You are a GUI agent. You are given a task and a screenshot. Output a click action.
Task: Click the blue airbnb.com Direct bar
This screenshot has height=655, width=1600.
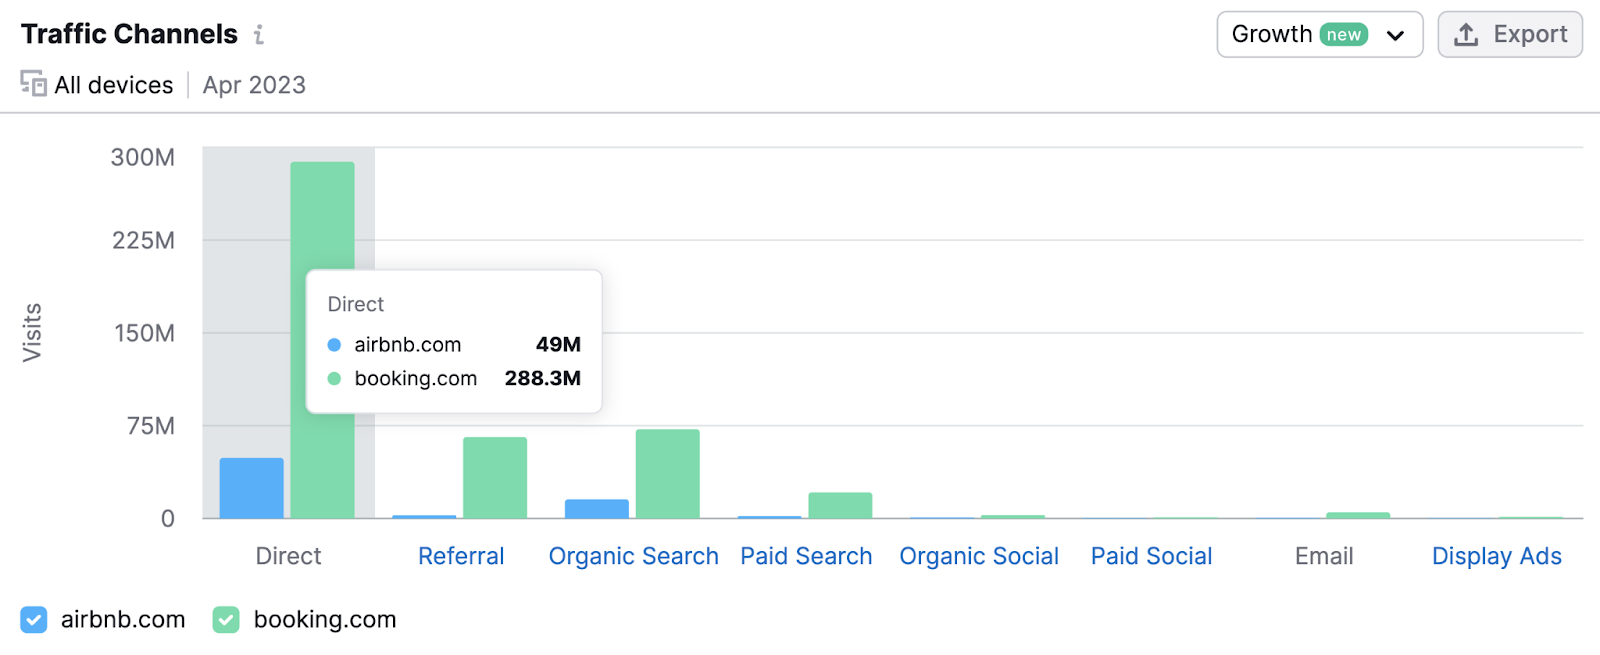252,488
